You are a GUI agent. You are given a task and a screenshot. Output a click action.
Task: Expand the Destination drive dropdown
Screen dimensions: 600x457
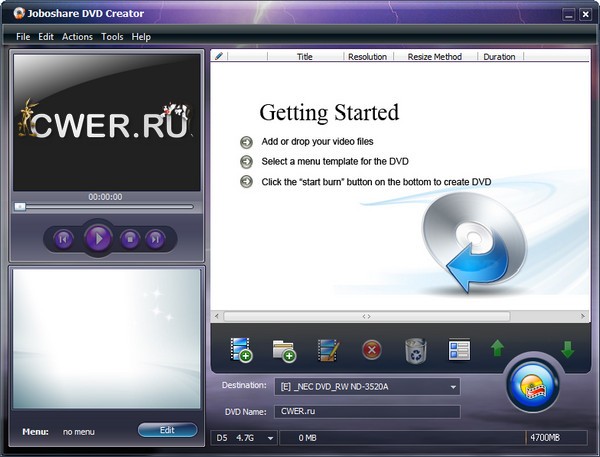[x=453, y=386]
